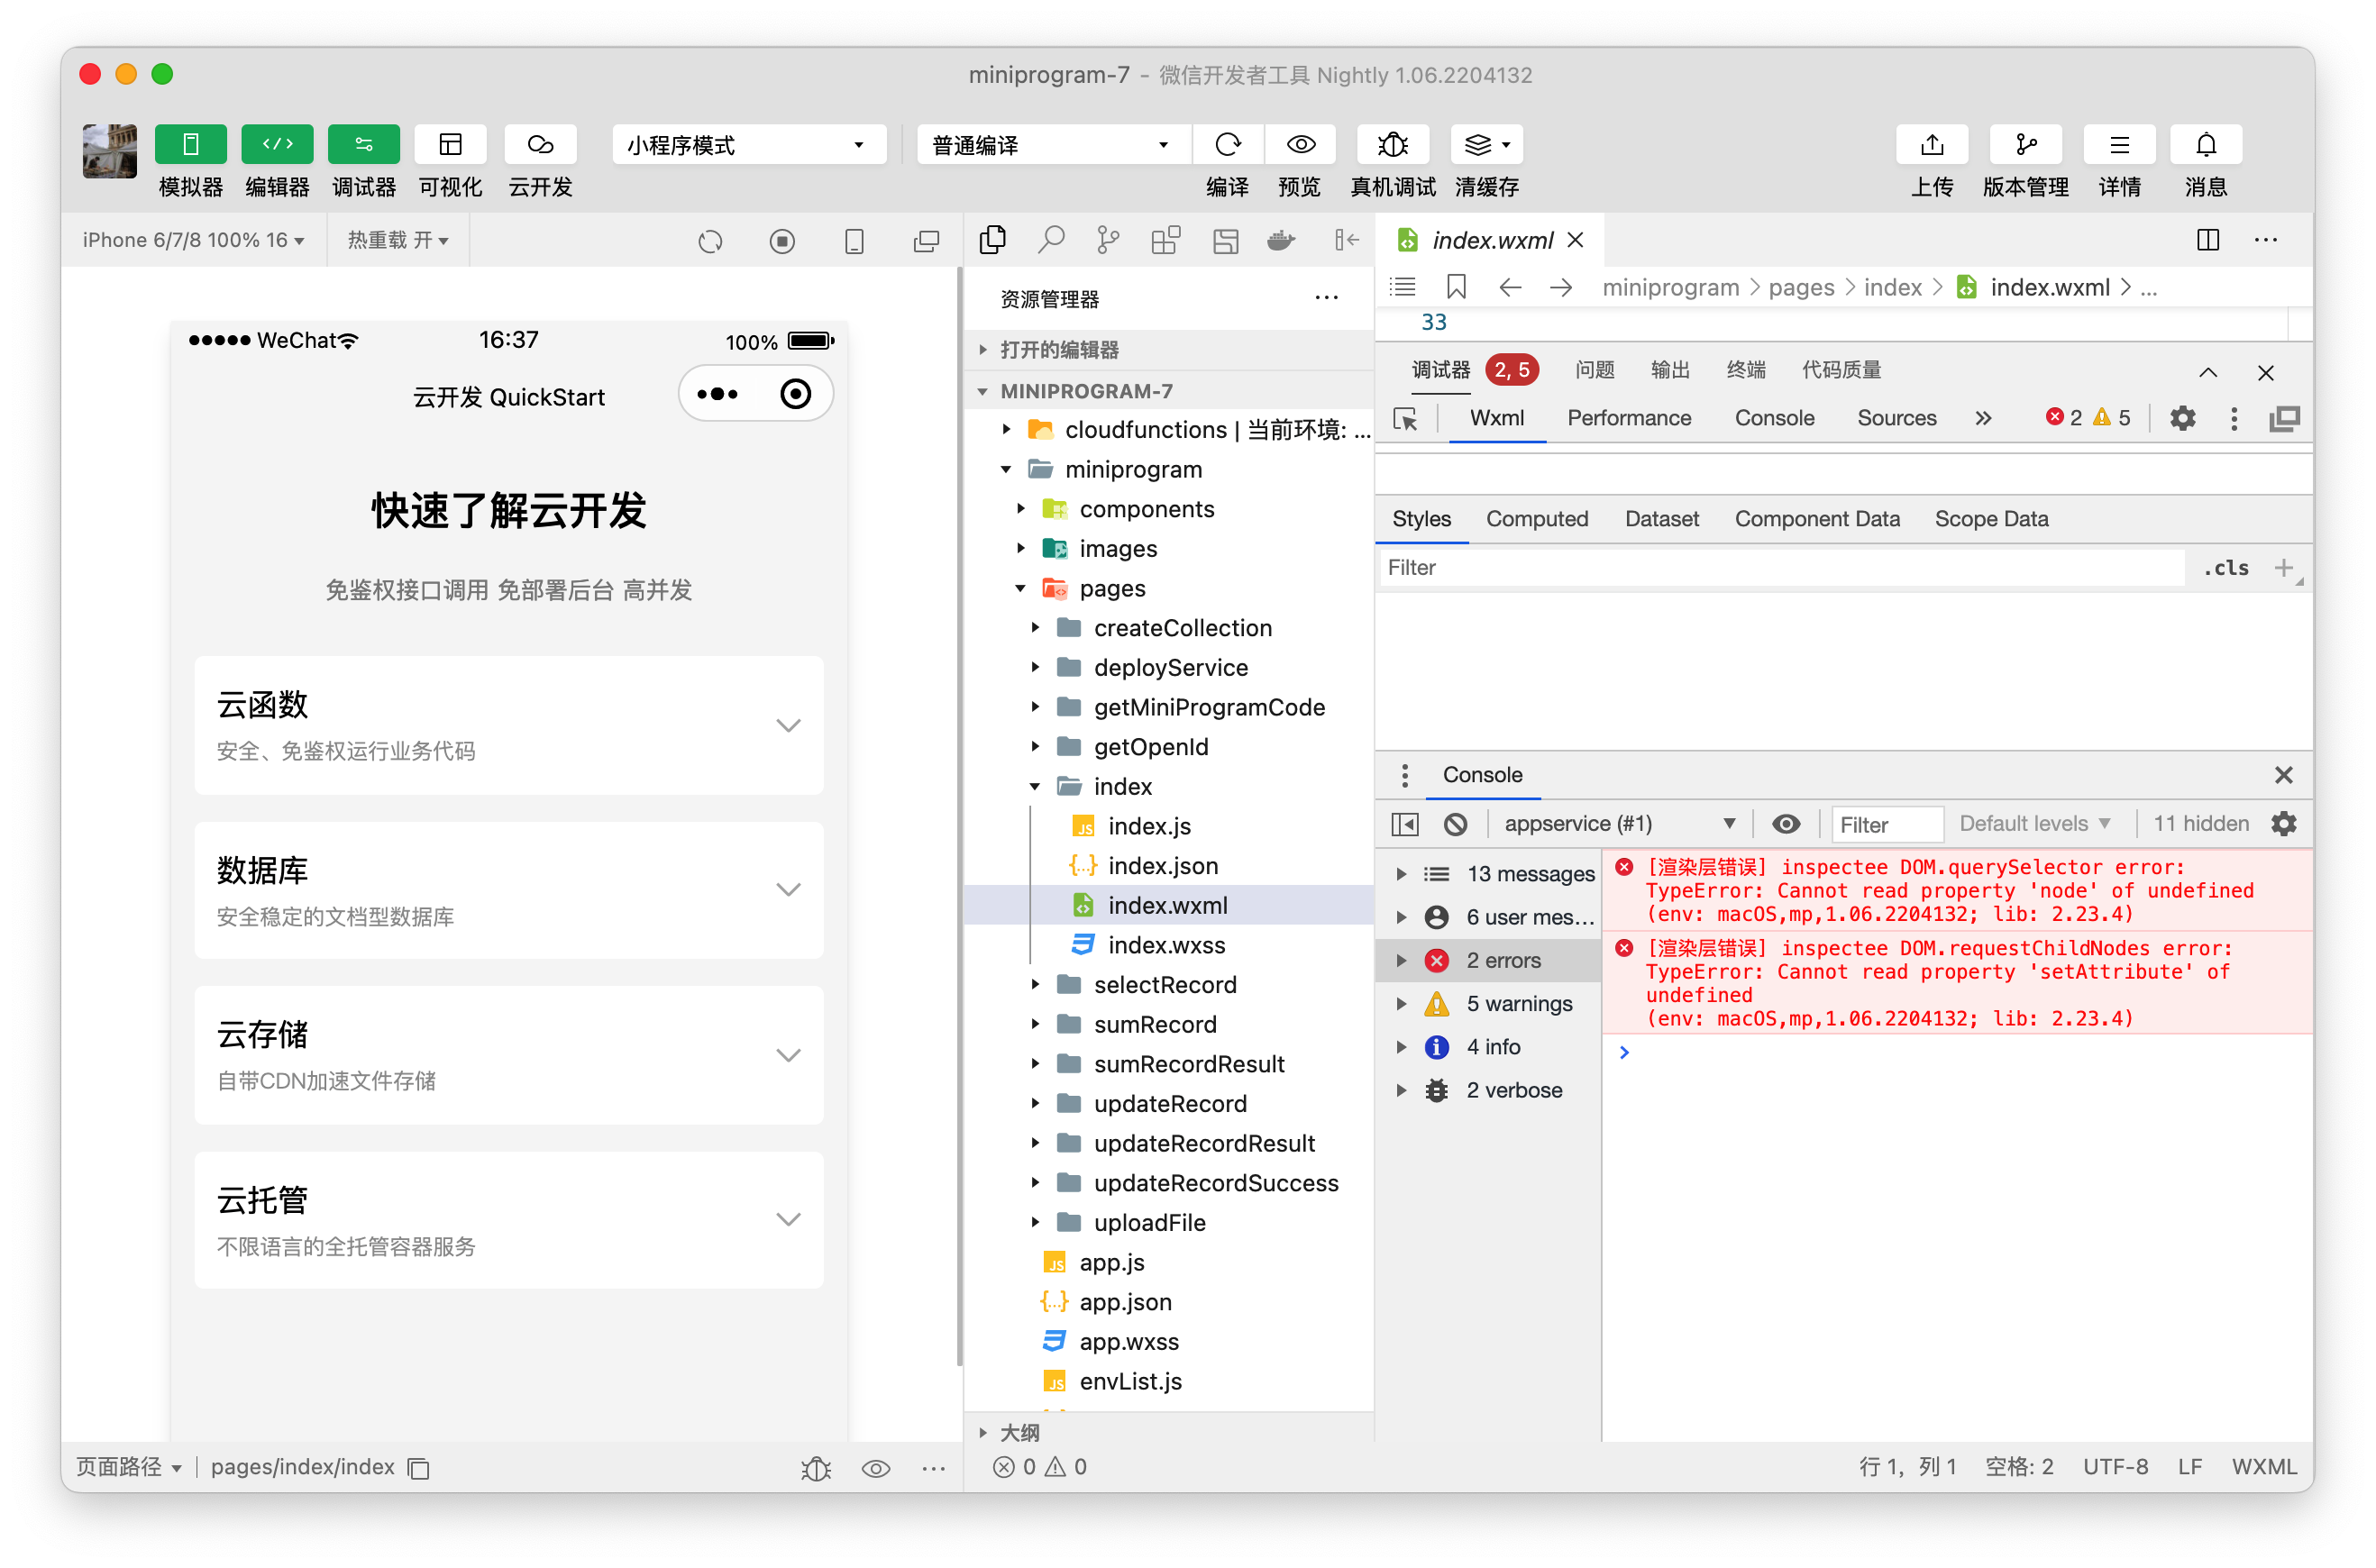Open index.js in file tree
This screenshot has width=2376, height=1568.
1149,826
